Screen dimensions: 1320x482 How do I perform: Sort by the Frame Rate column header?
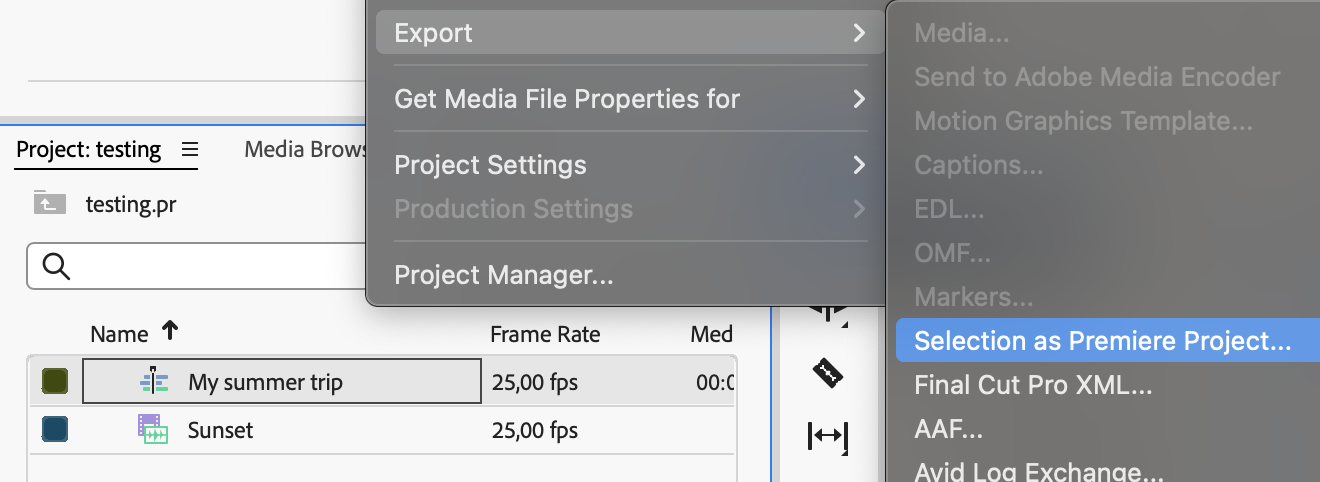tap(545, 334)
